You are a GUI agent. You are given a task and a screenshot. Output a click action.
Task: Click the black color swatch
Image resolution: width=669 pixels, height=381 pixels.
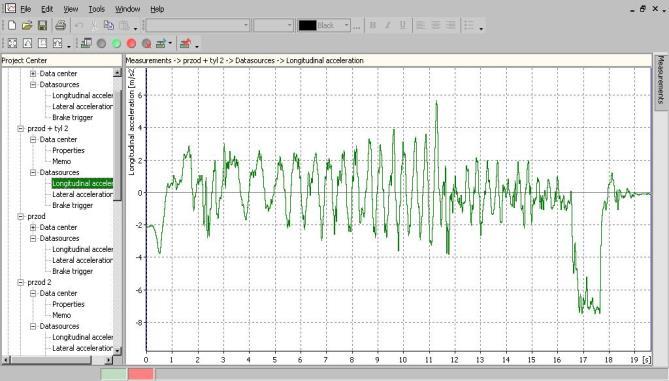pyautogui.click(x=307, y=26)
